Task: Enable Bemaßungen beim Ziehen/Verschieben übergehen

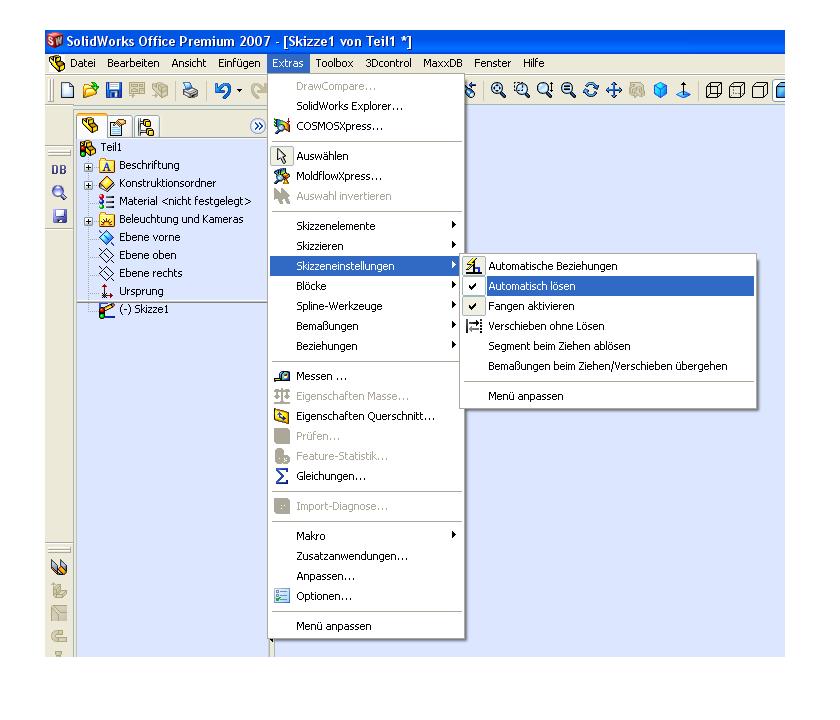Action: coord(609,366)
